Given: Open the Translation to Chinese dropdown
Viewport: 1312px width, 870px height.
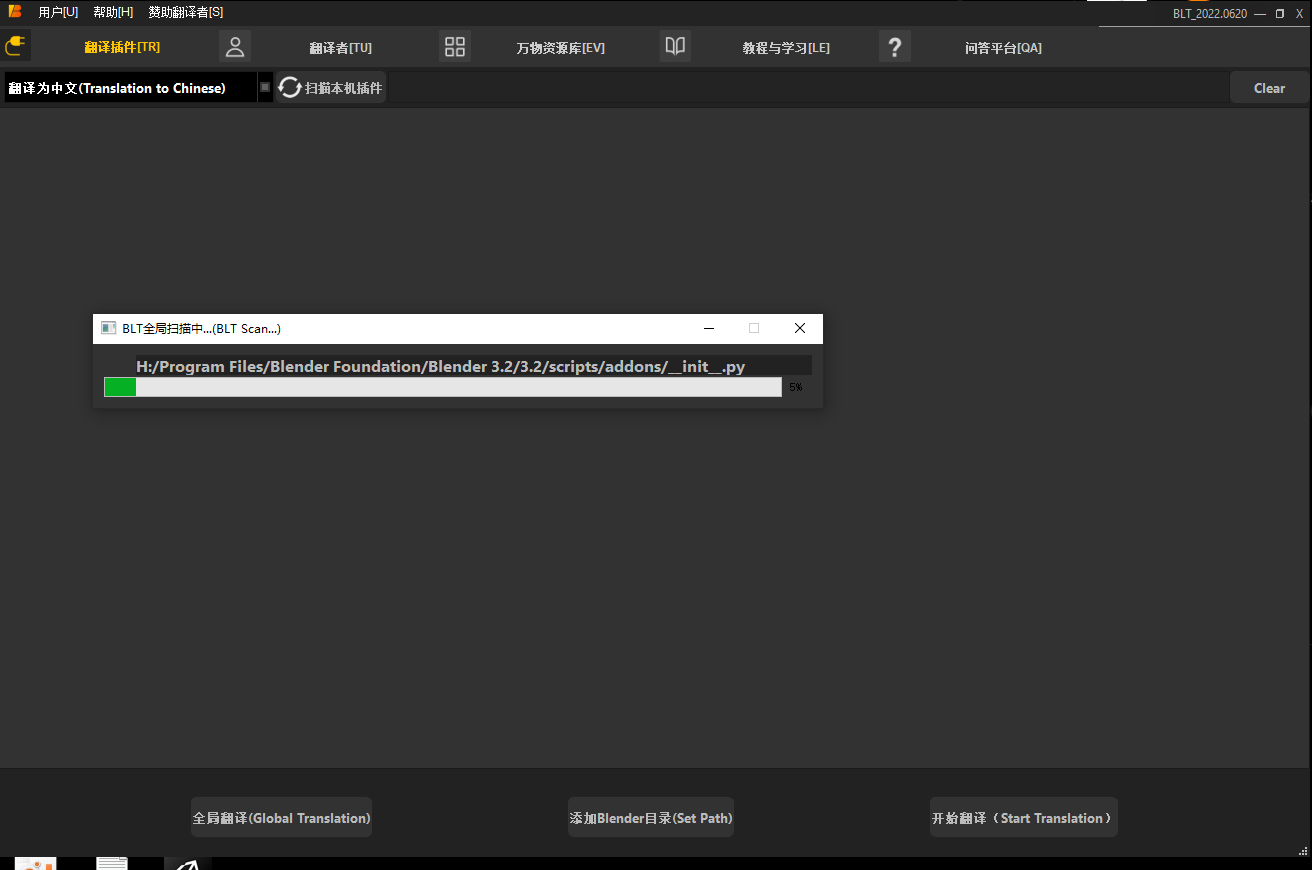Looking at the screenshot, I should pos(138,88).
